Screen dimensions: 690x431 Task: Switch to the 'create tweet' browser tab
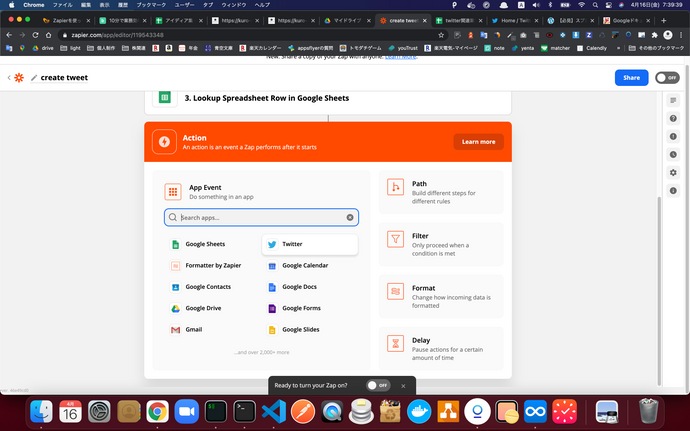[403, 20]
